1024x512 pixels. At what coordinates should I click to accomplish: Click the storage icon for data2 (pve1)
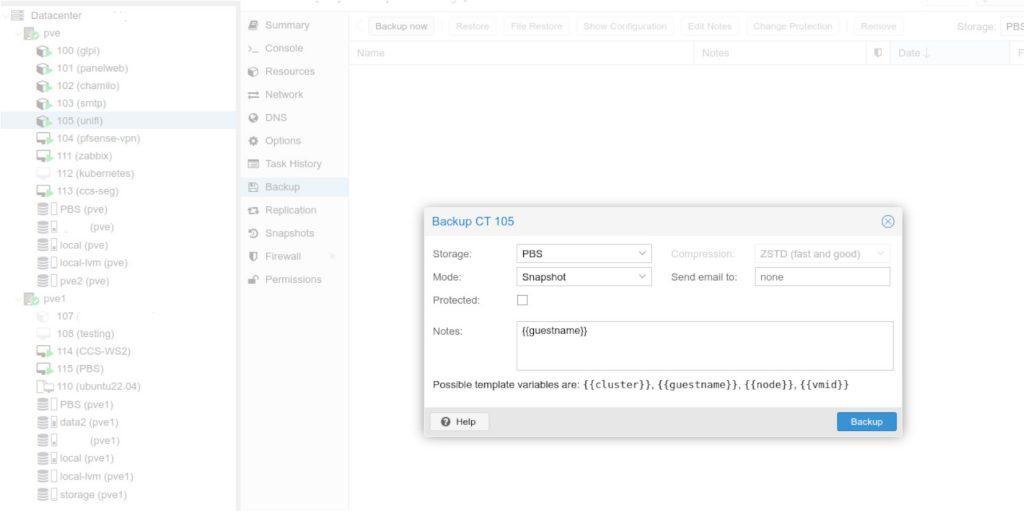(46, 423)
